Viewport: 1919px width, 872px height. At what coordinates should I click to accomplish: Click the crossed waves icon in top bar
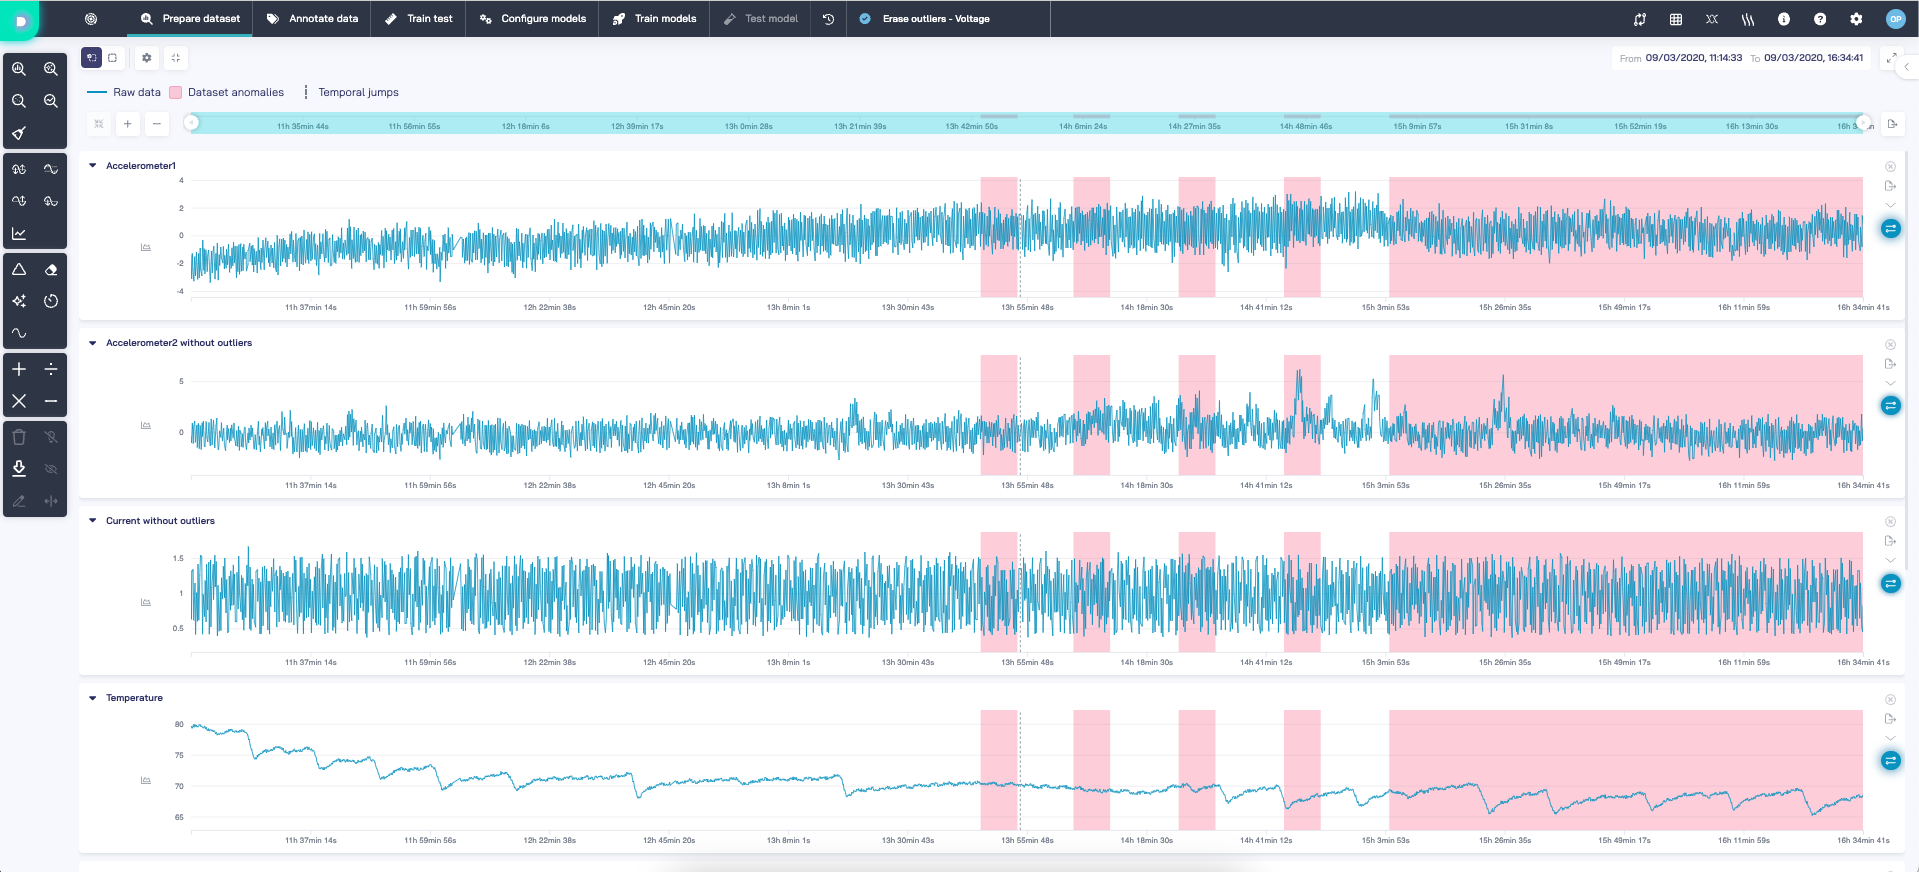tap(1712, 19)
